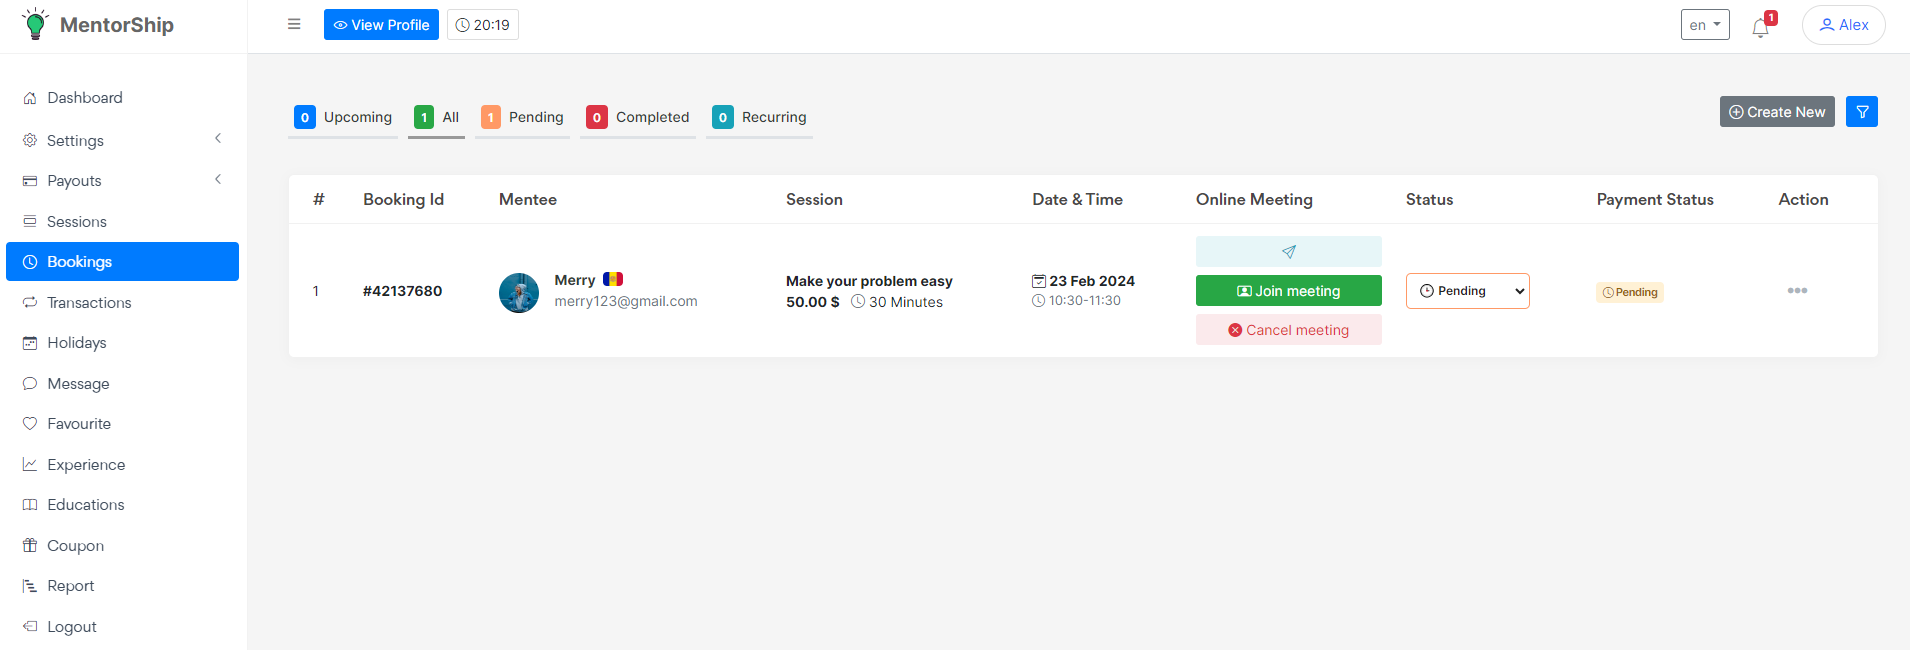The height and width of the screenshot is (650, 1910).
Task: Select the Recurring bookings tab
Action: (x=759, y=117)
